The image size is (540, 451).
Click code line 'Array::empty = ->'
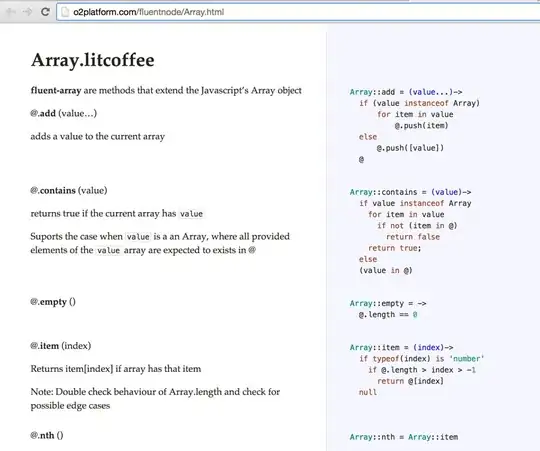(388, 303)
